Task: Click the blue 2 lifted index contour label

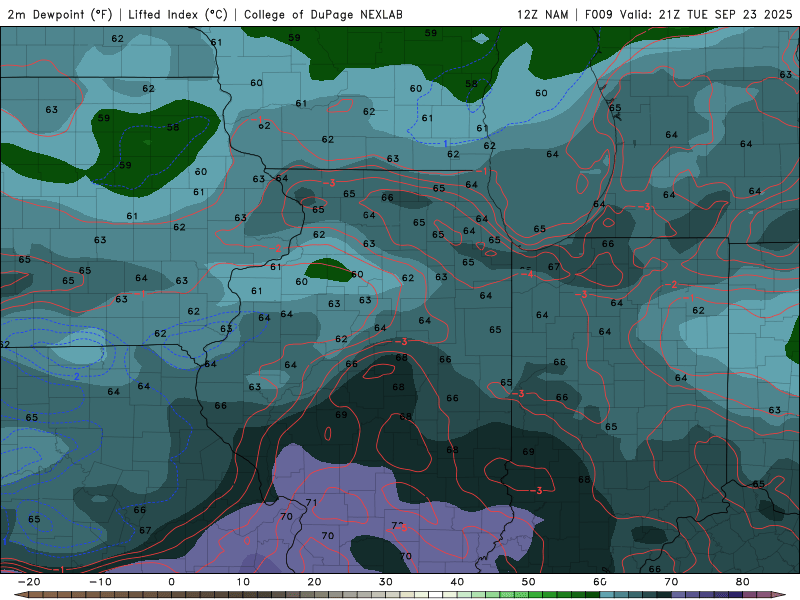Action: 77,377
